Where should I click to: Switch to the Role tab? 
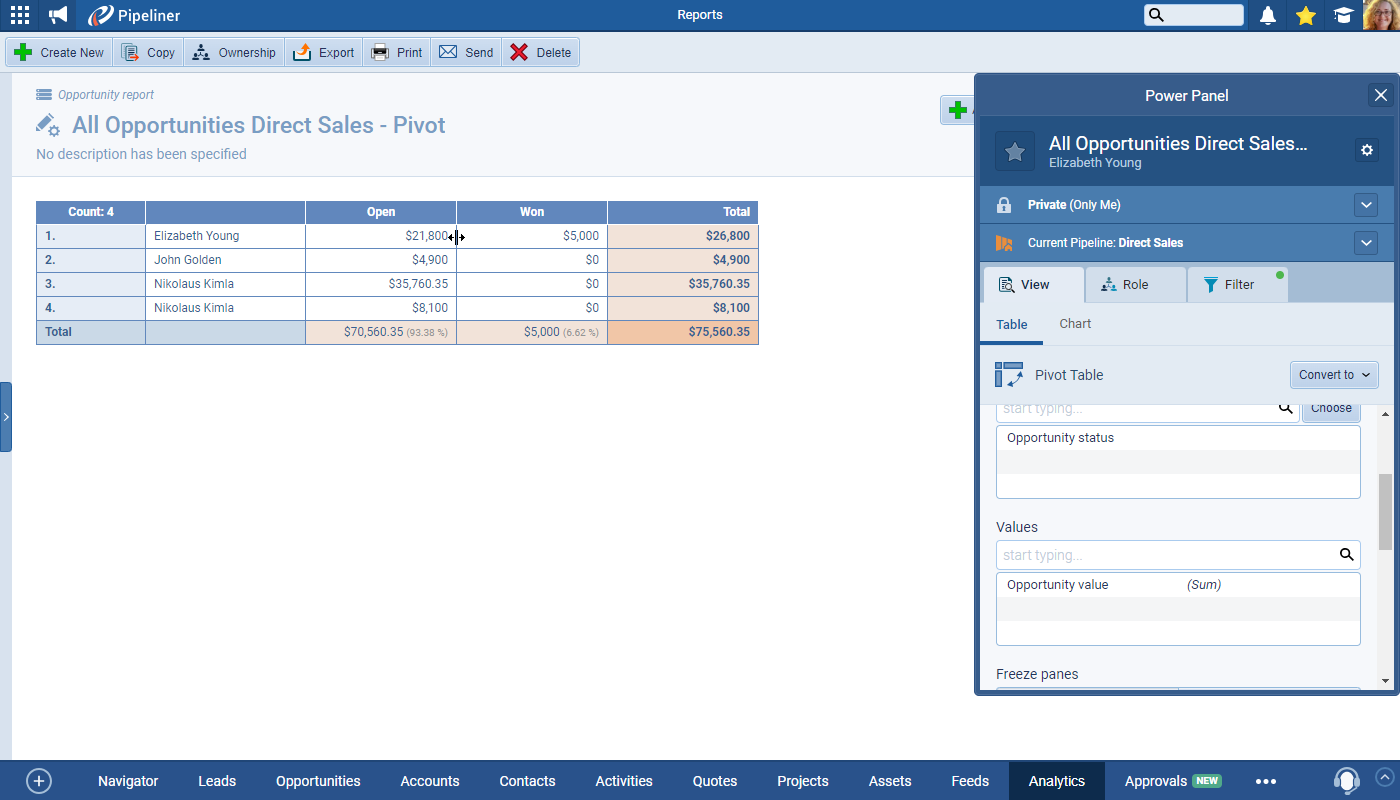[1134, 285]
